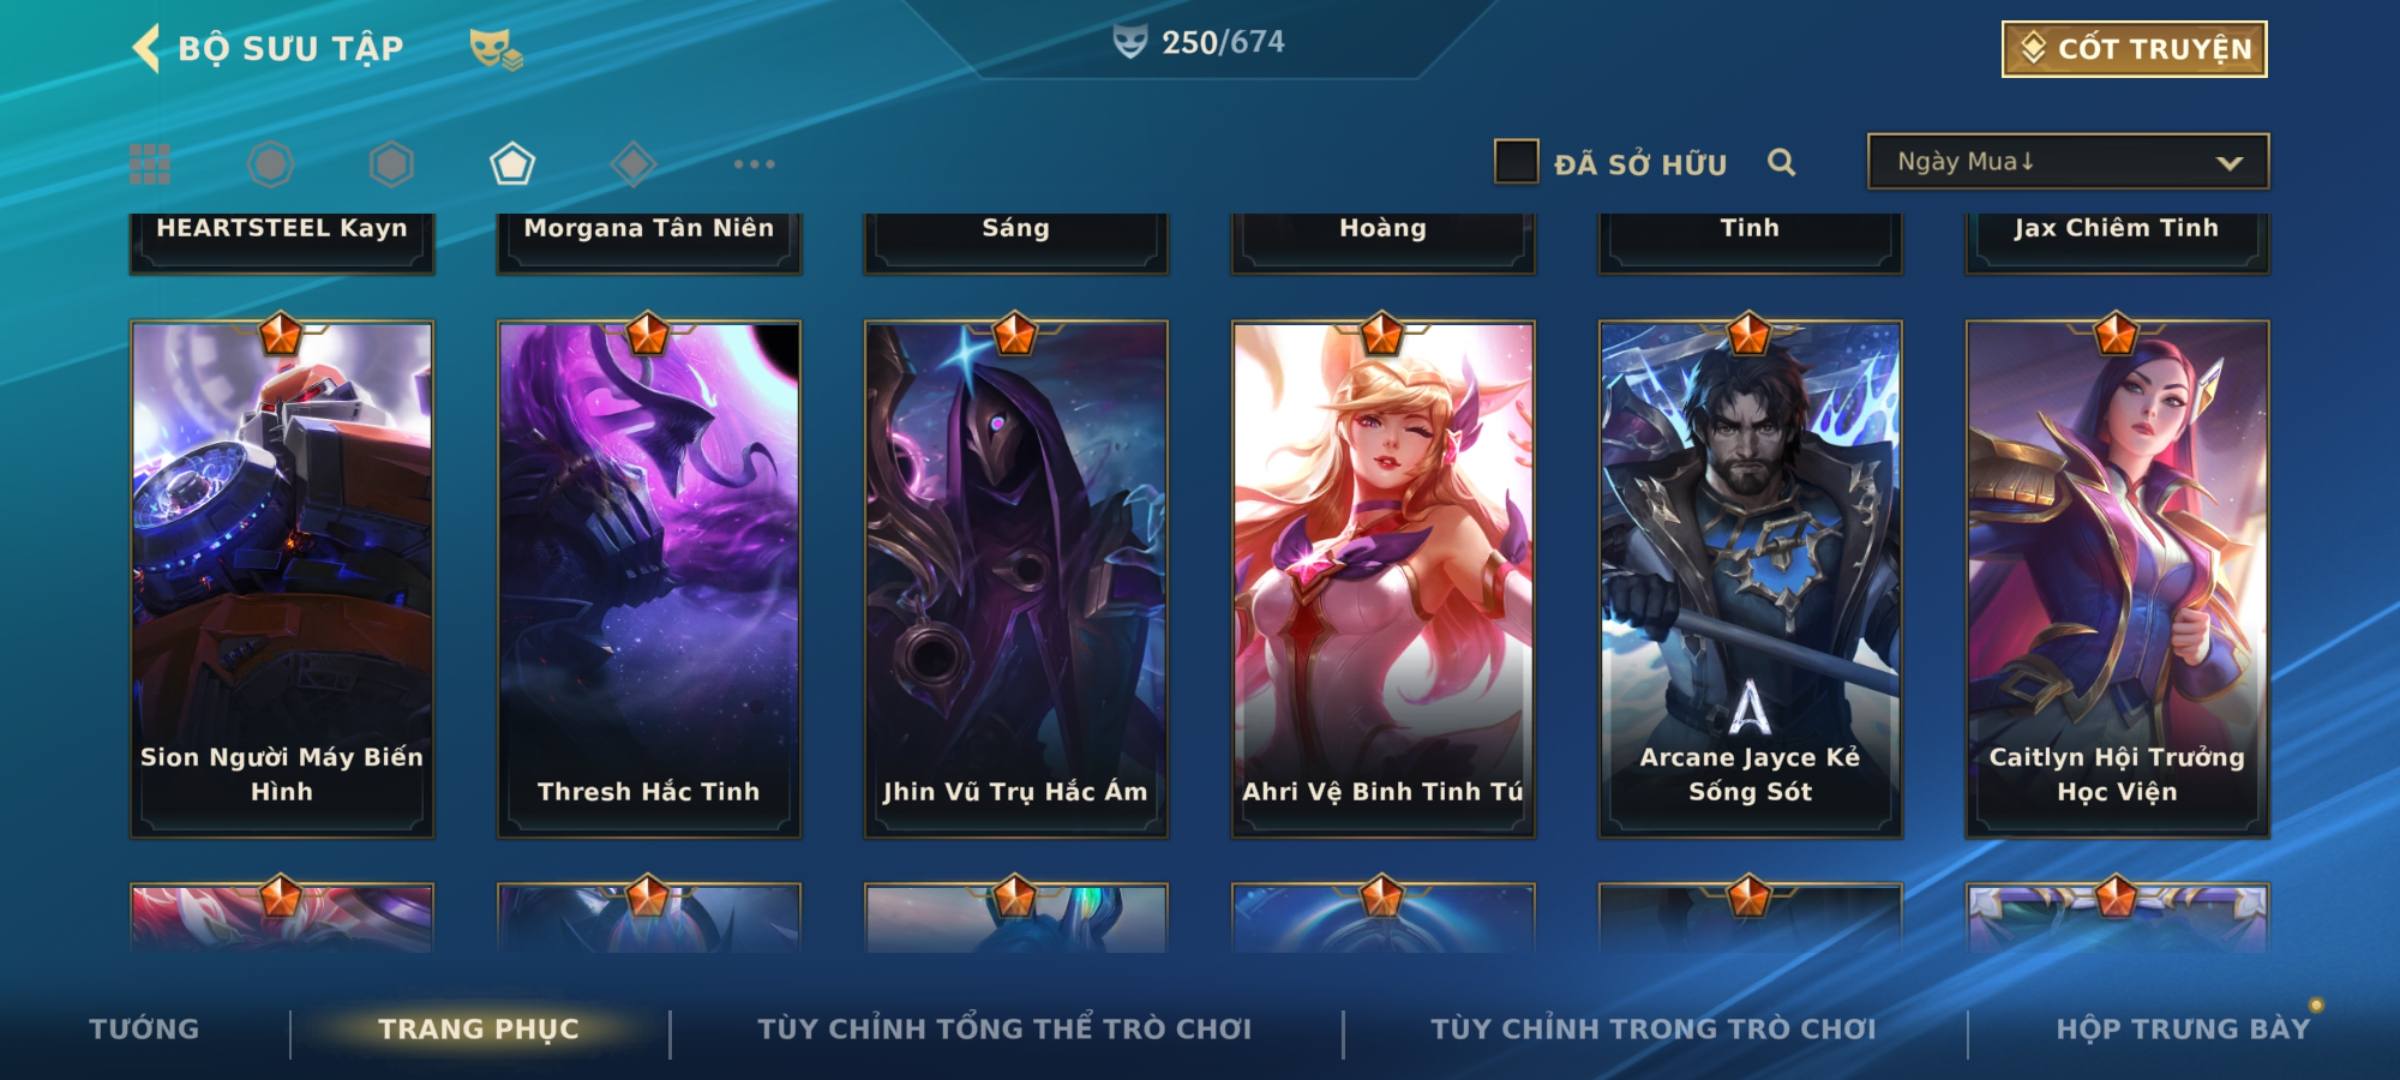
Task: Select Arcane Jayce Kẻ Sống Sót skin
Action: tap(1750, 578)
